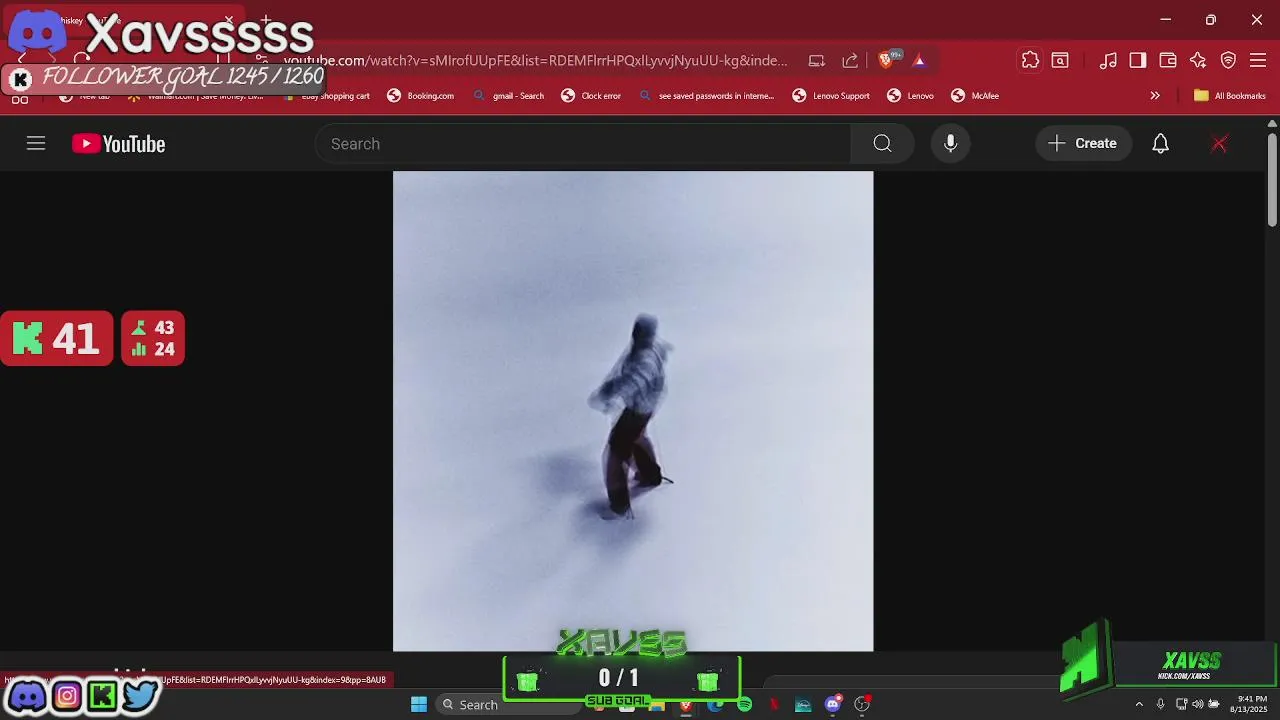Open the Brave Wallet icon
The width and height of the screenshot is (1280, 720).
coord(1168,61)
